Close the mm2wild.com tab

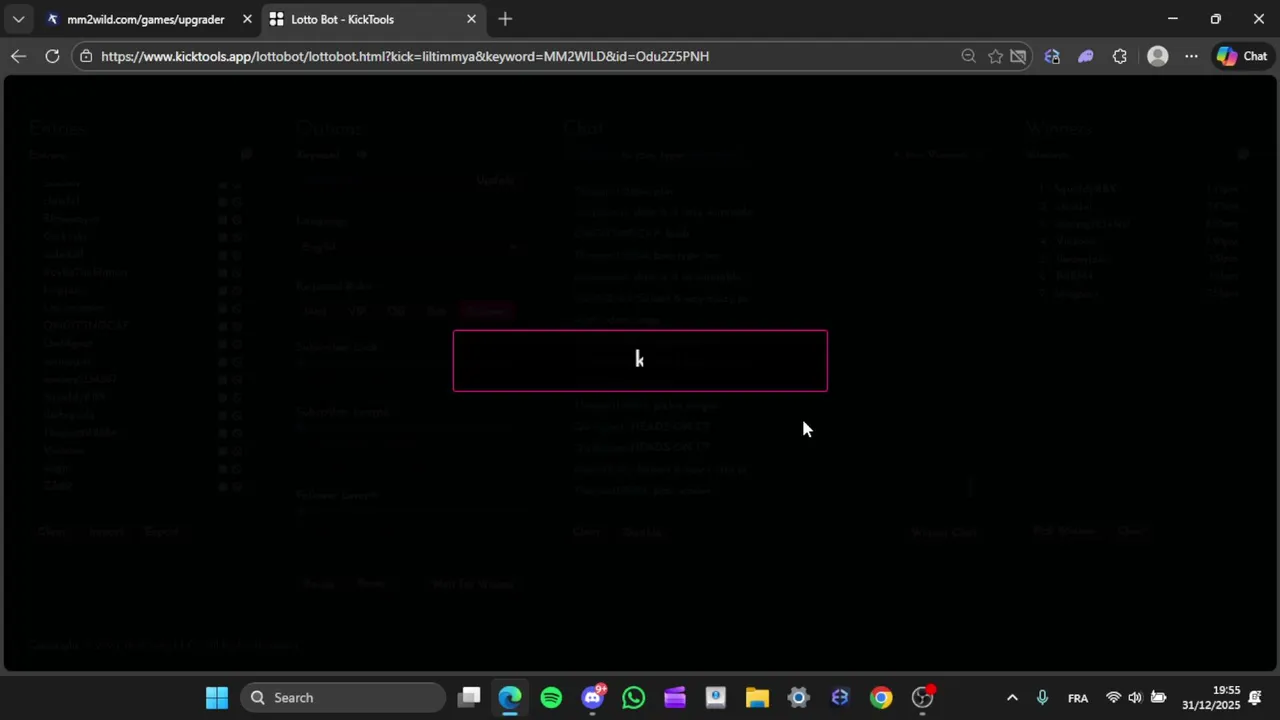(247, 19)
